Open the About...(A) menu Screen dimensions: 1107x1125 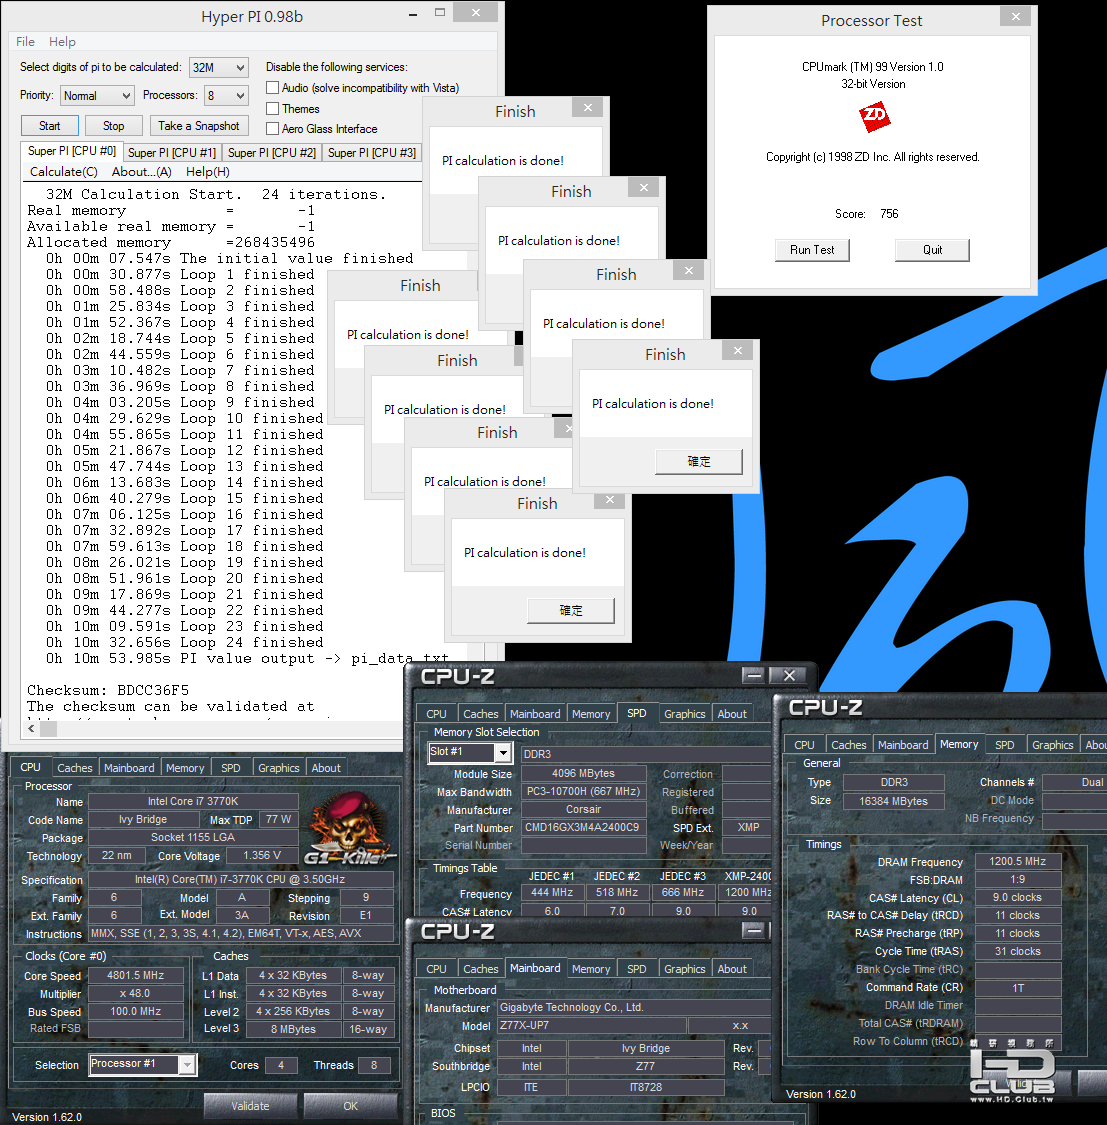click(x=141, y=171)
